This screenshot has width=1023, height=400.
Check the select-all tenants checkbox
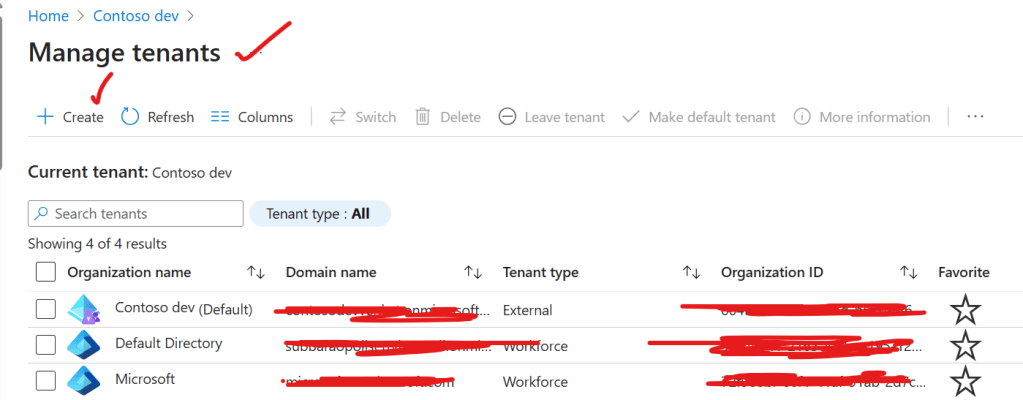(46, 272)
